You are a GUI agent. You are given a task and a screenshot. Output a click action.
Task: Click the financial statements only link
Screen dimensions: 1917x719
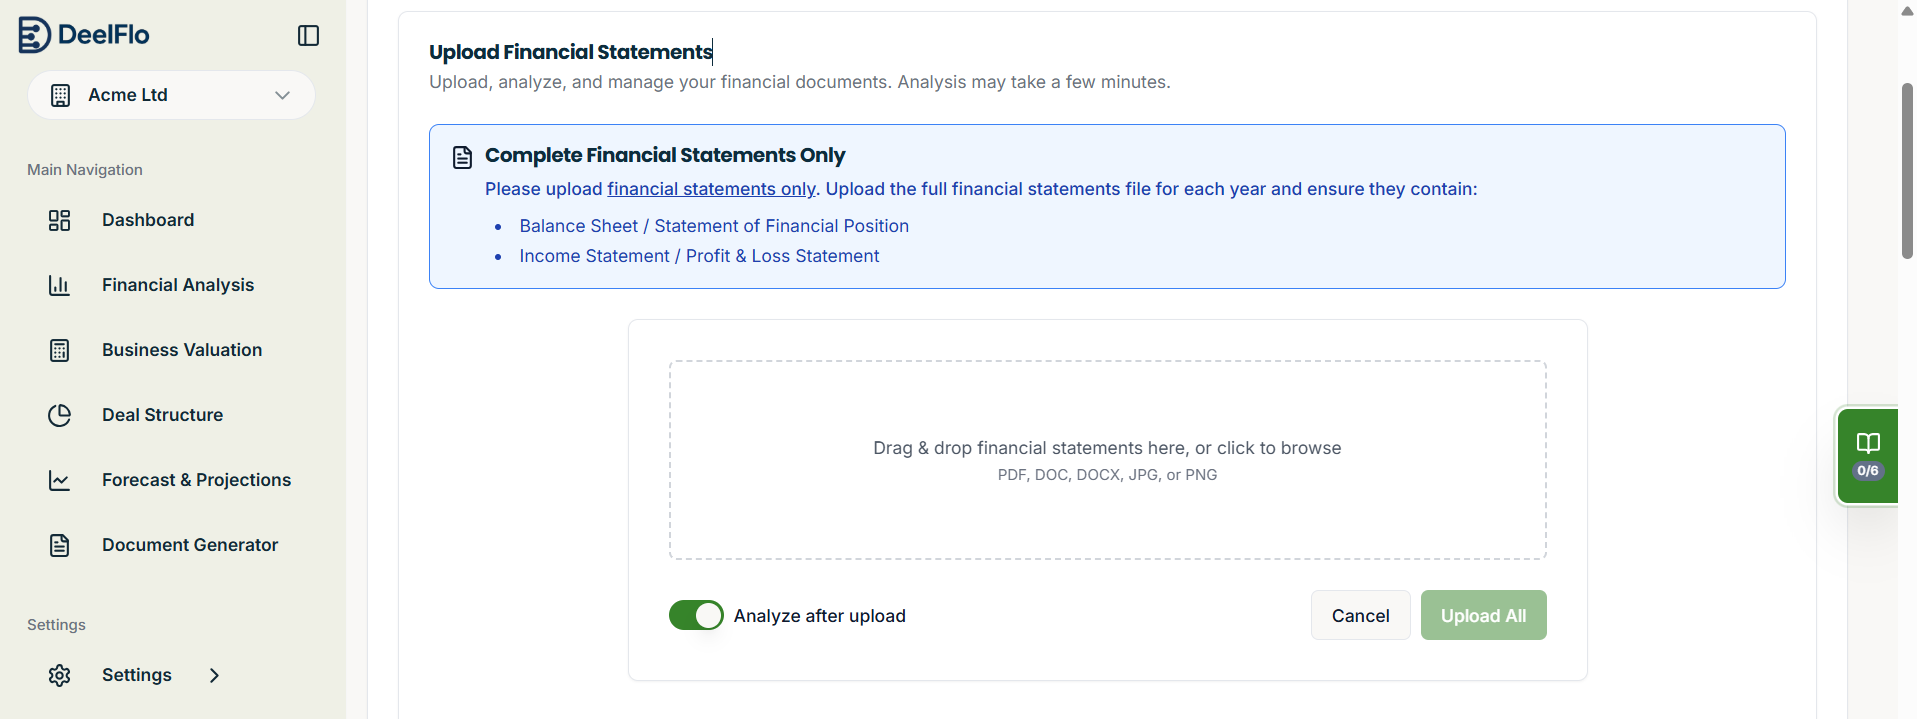[711, 189]
